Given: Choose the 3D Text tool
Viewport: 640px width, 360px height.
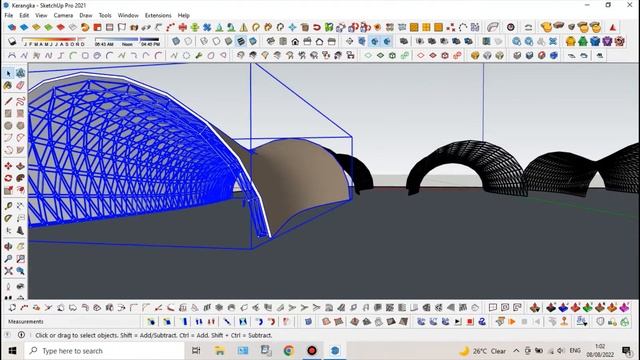Looking at the screenshot, I should tap(20, 231).
